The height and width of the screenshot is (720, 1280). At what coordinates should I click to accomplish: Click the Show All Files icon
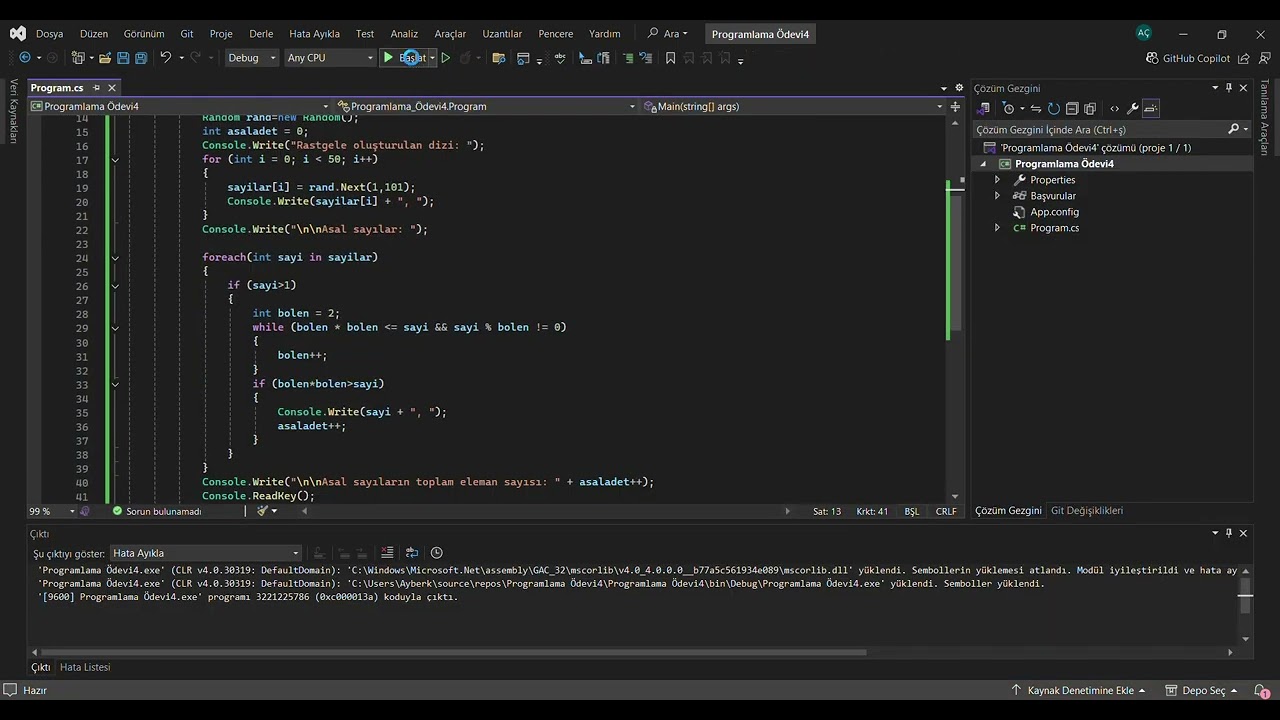tap(1090, 108)
